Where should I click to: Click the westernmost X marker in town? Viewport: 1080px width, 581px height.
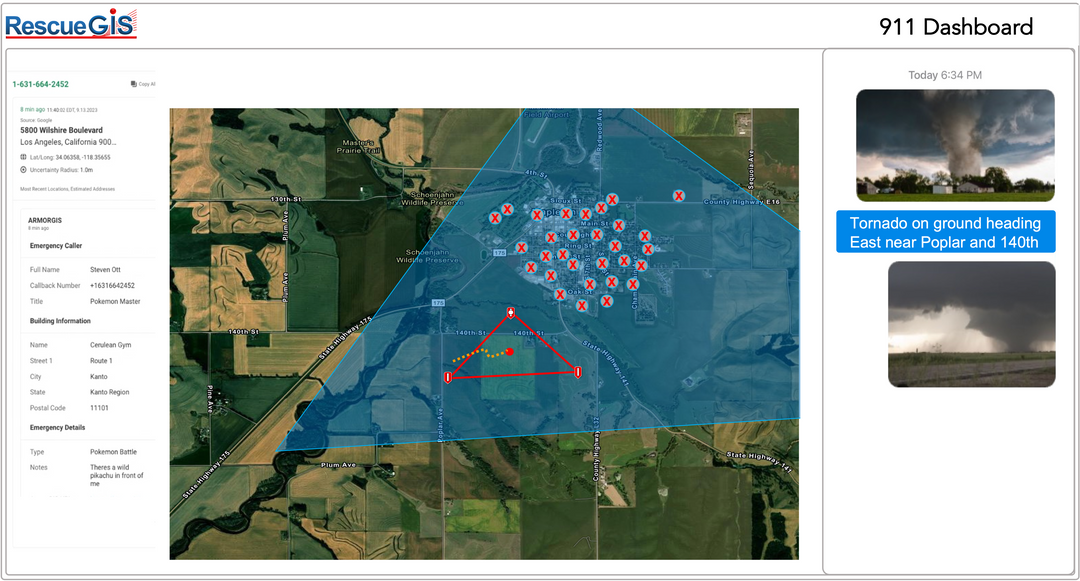[495, 217]
